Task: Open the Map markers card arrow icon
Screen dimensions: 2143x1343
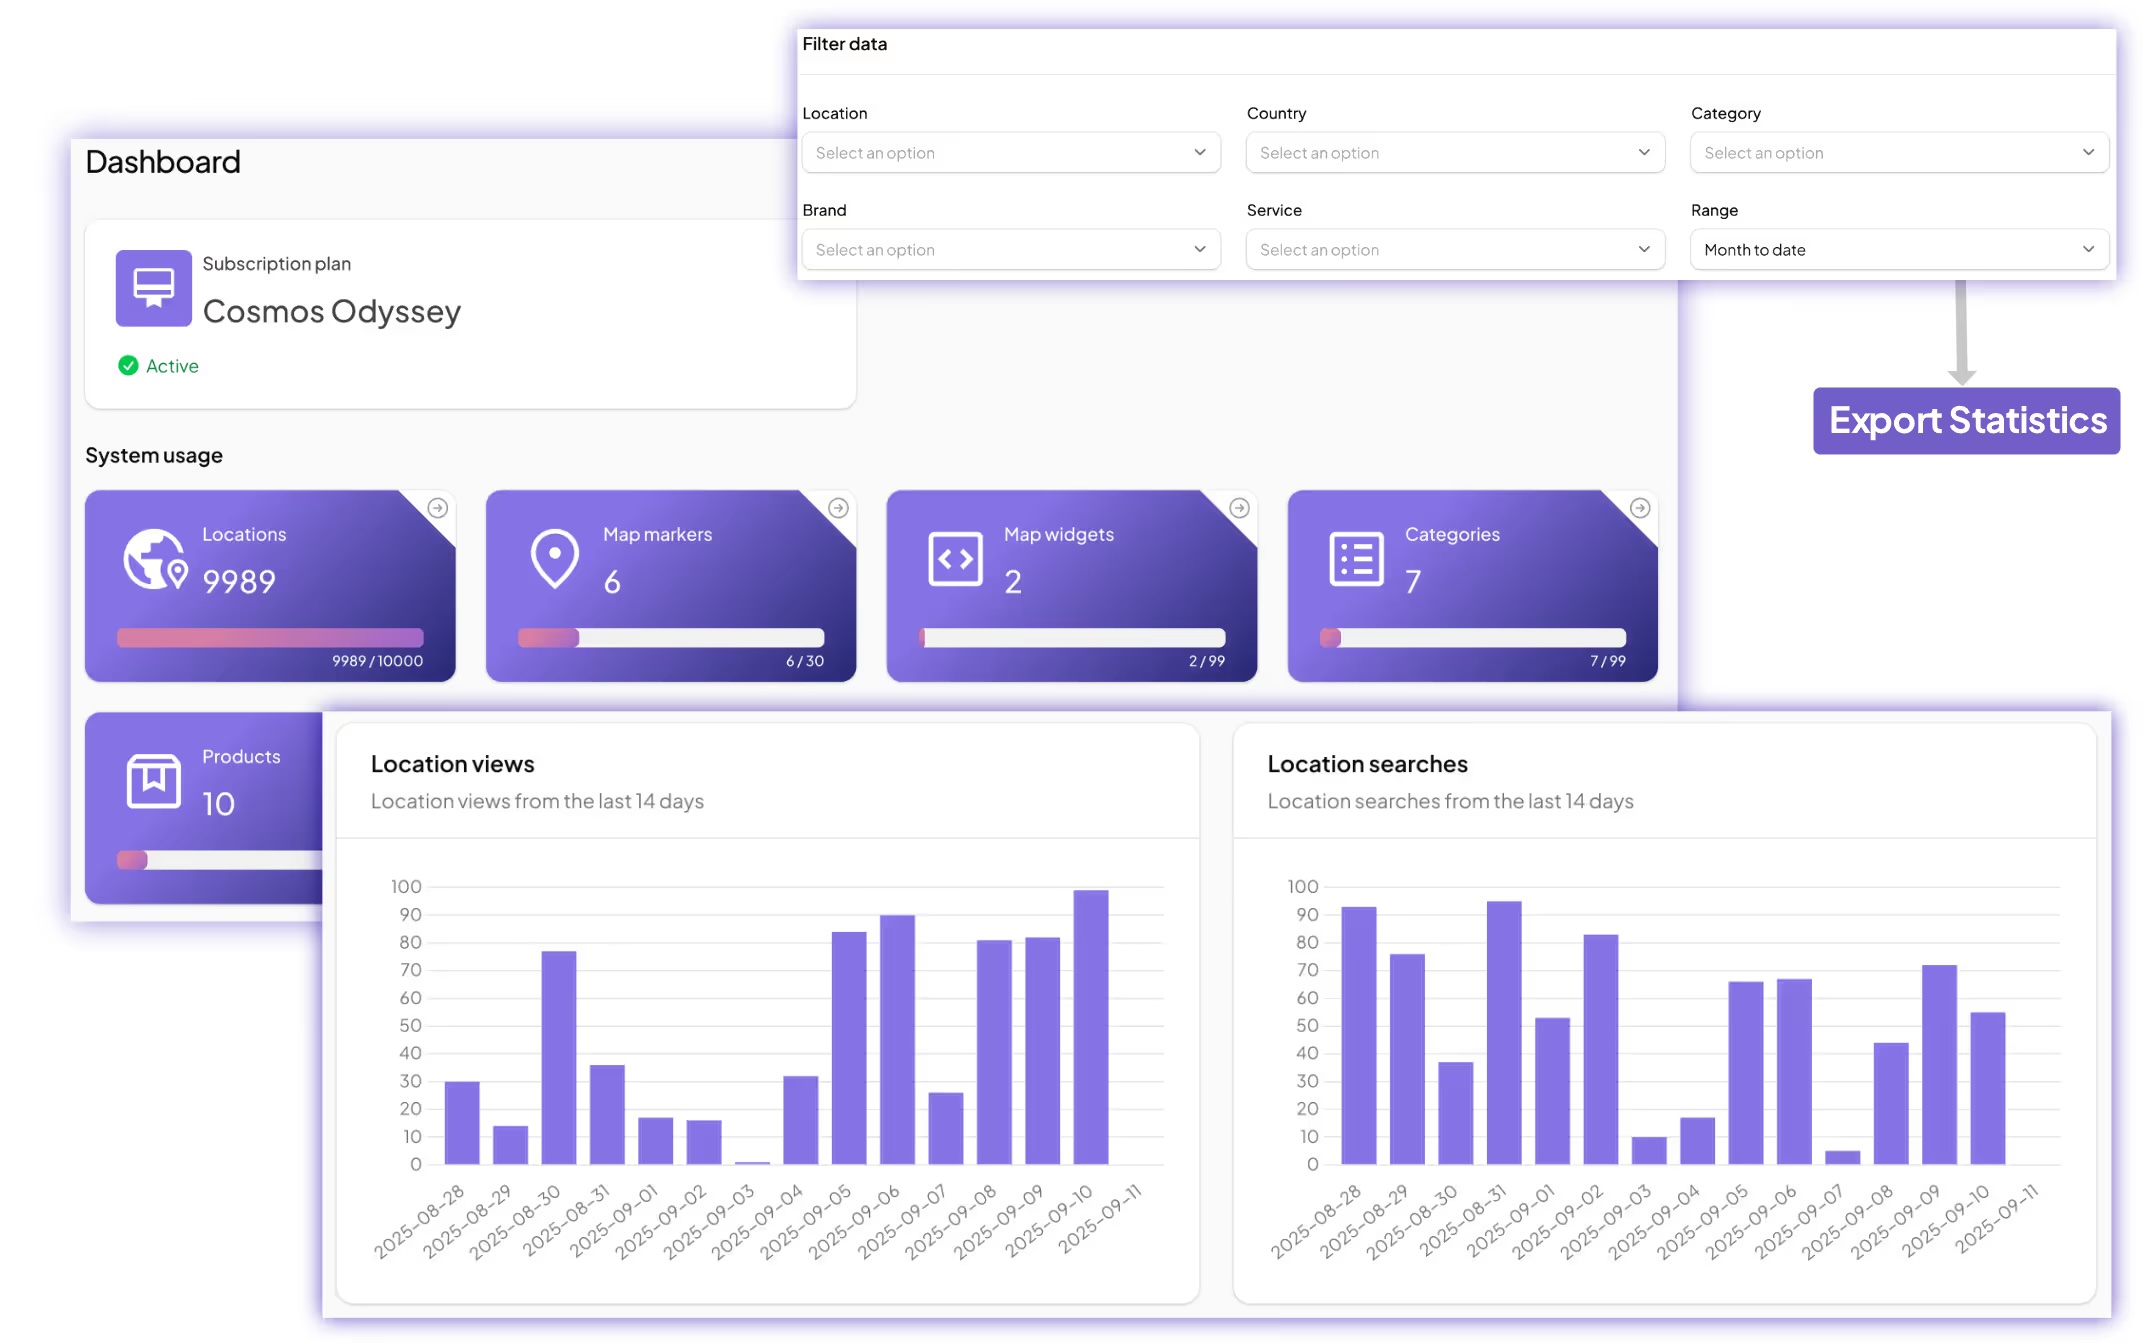Action: click(839, 508)
